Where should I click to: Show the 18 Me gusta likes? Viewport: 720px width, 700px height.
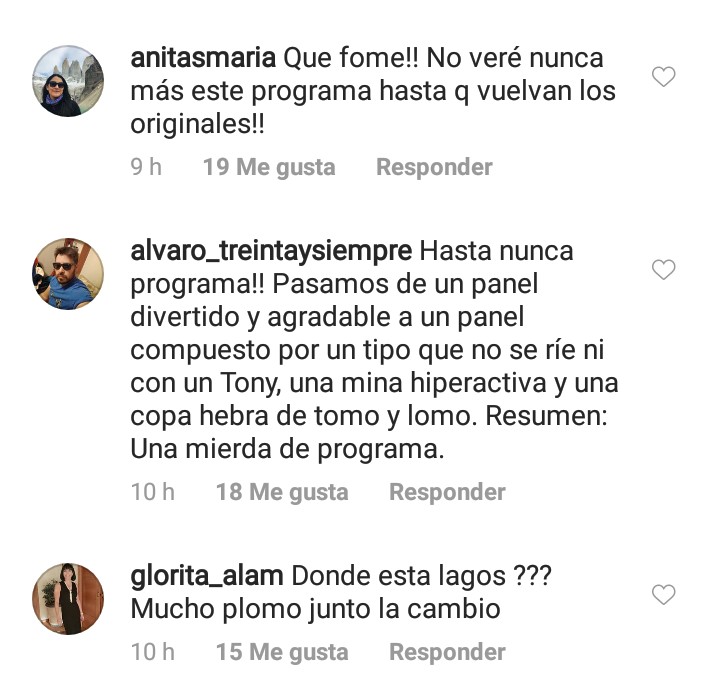click(282, 492)
